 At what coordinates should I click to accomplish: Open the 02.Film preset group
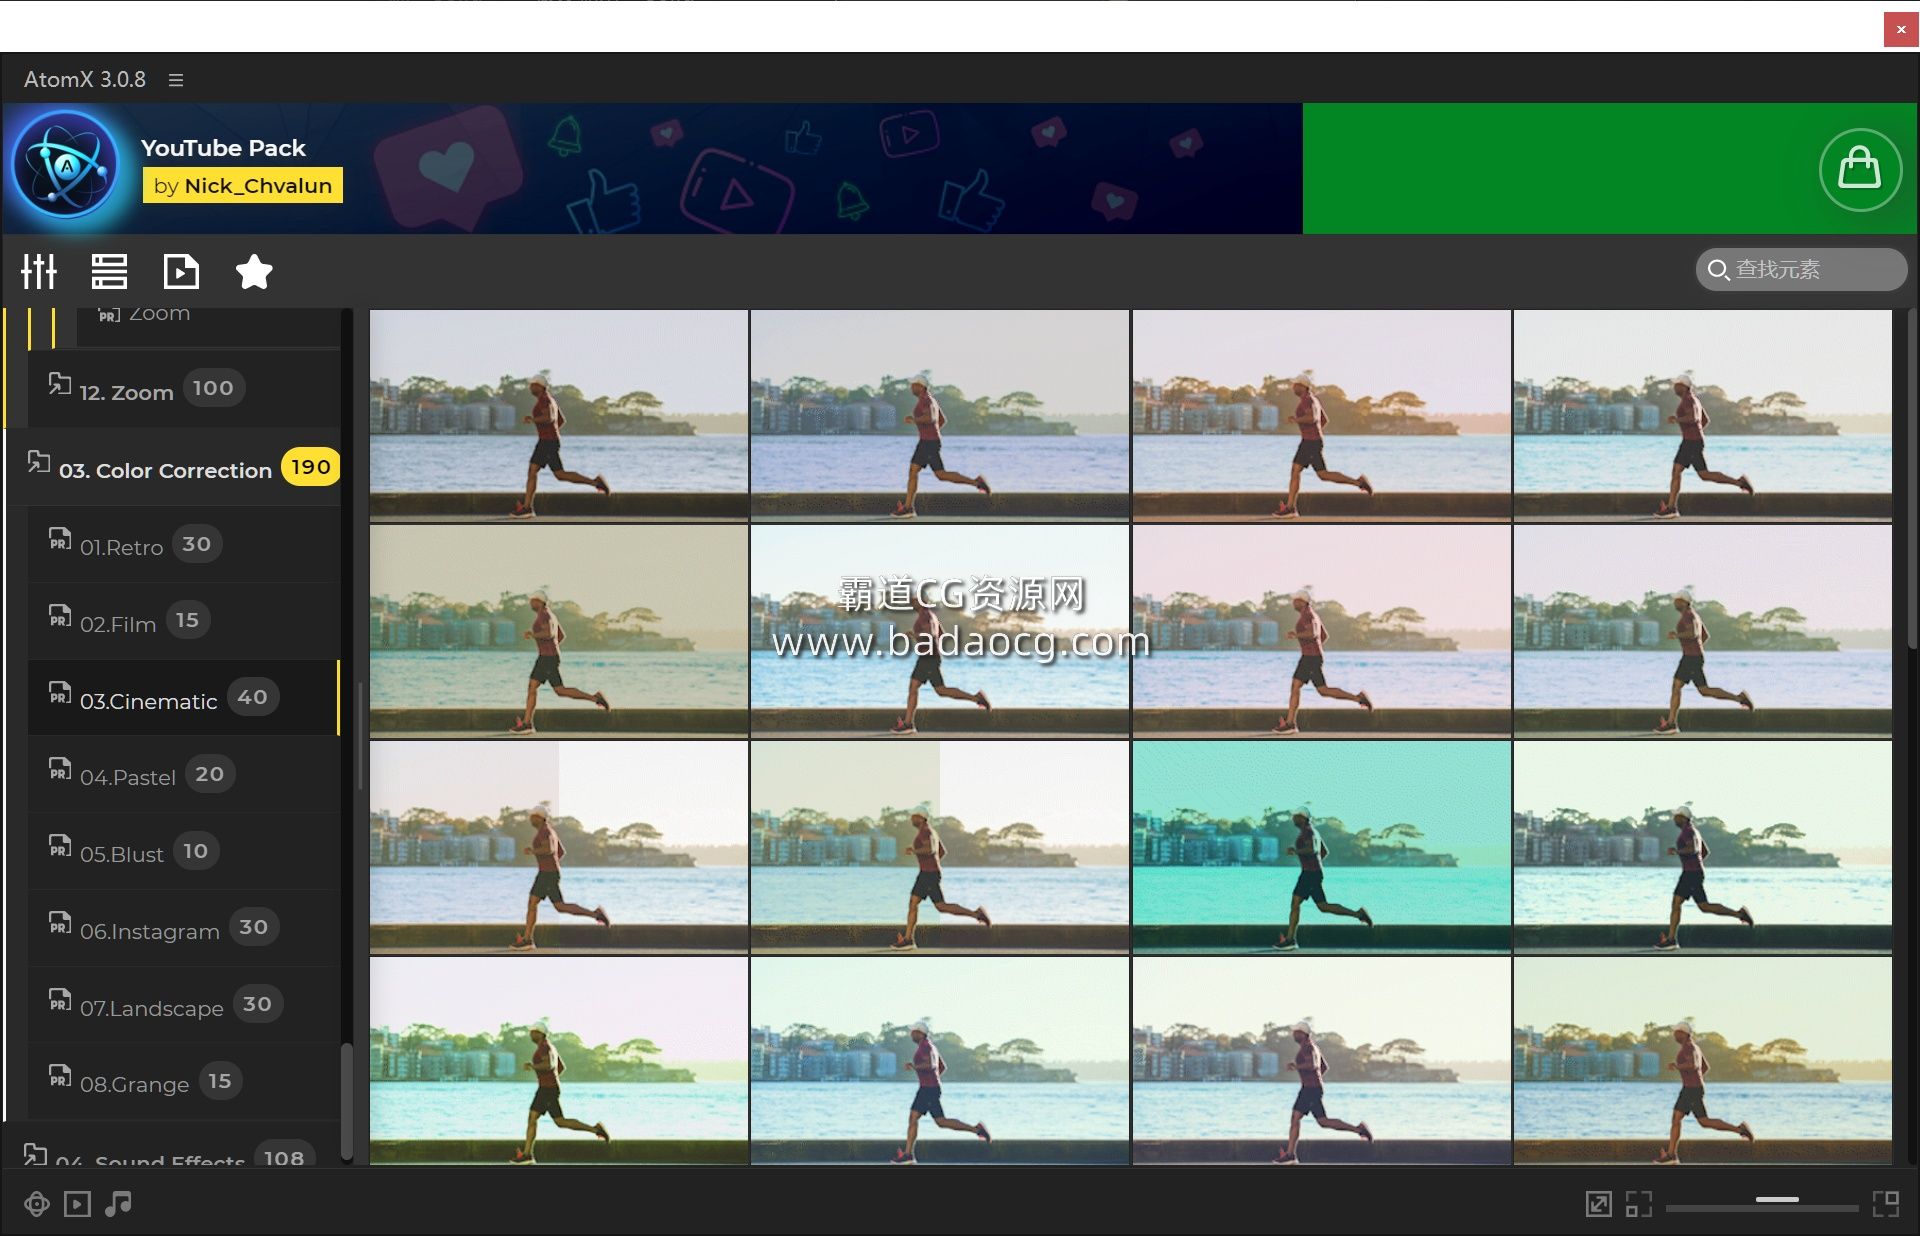[x=184, y=622]
